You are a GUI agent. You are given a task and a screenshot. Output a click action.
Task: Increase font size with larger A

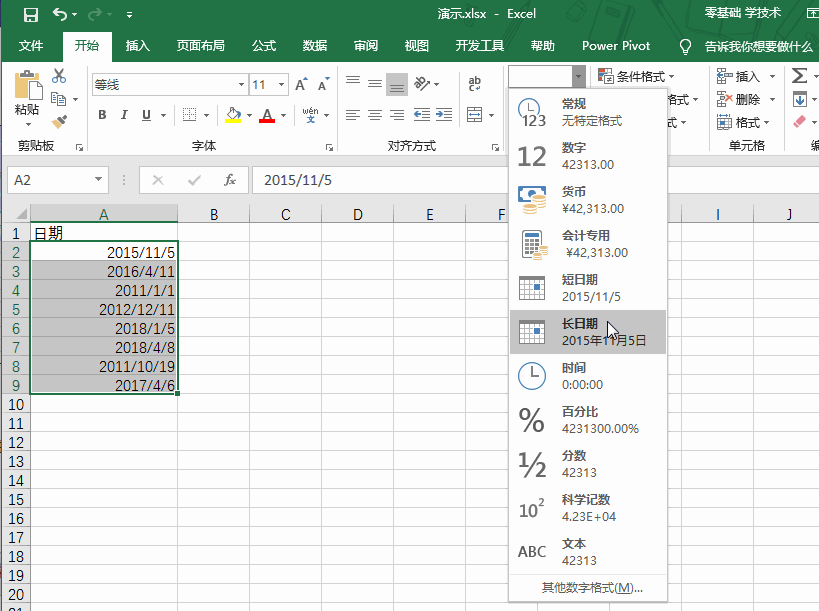(301, 85)
